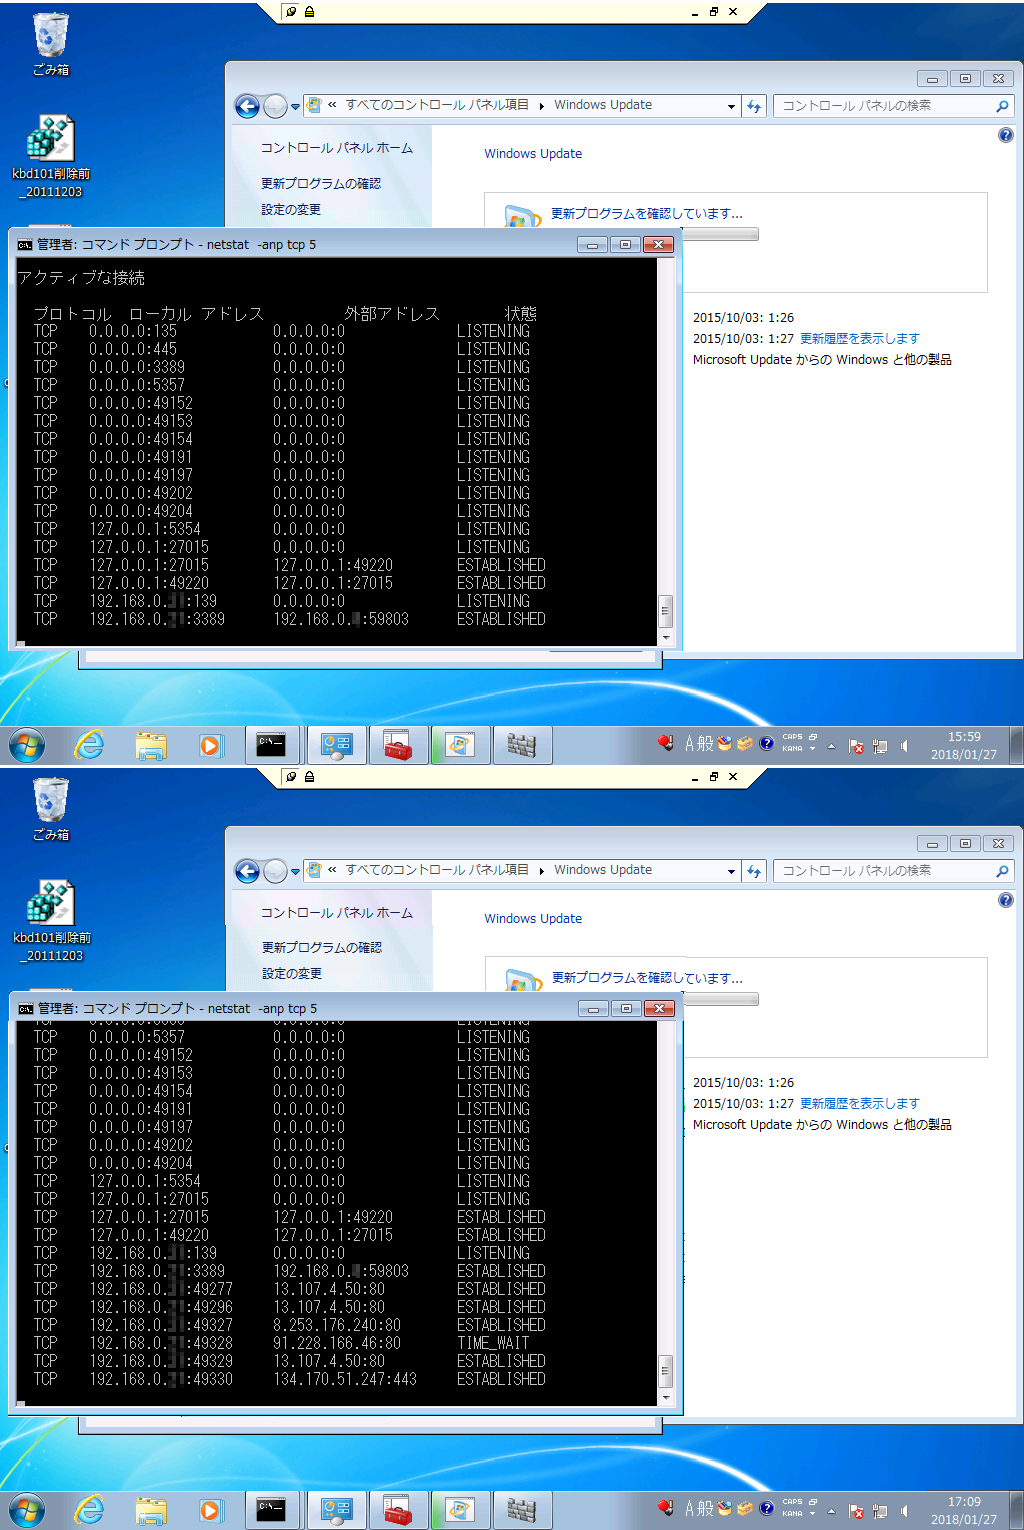Launch Windows Media Player from the 15:59 taskbar
The height and width of the screenshot is (1530, 1024).
(x=211, y=746)
